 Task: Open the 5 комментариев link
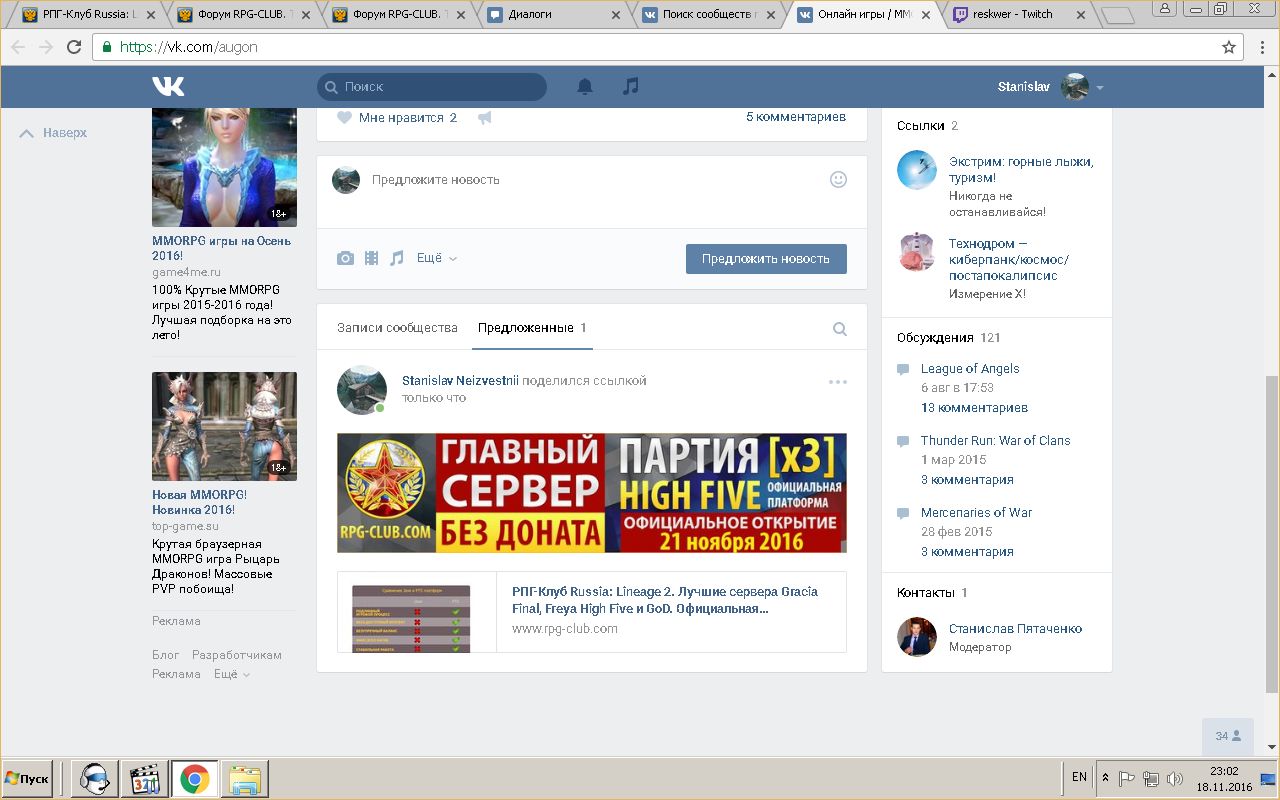click(x=796, y=117)
